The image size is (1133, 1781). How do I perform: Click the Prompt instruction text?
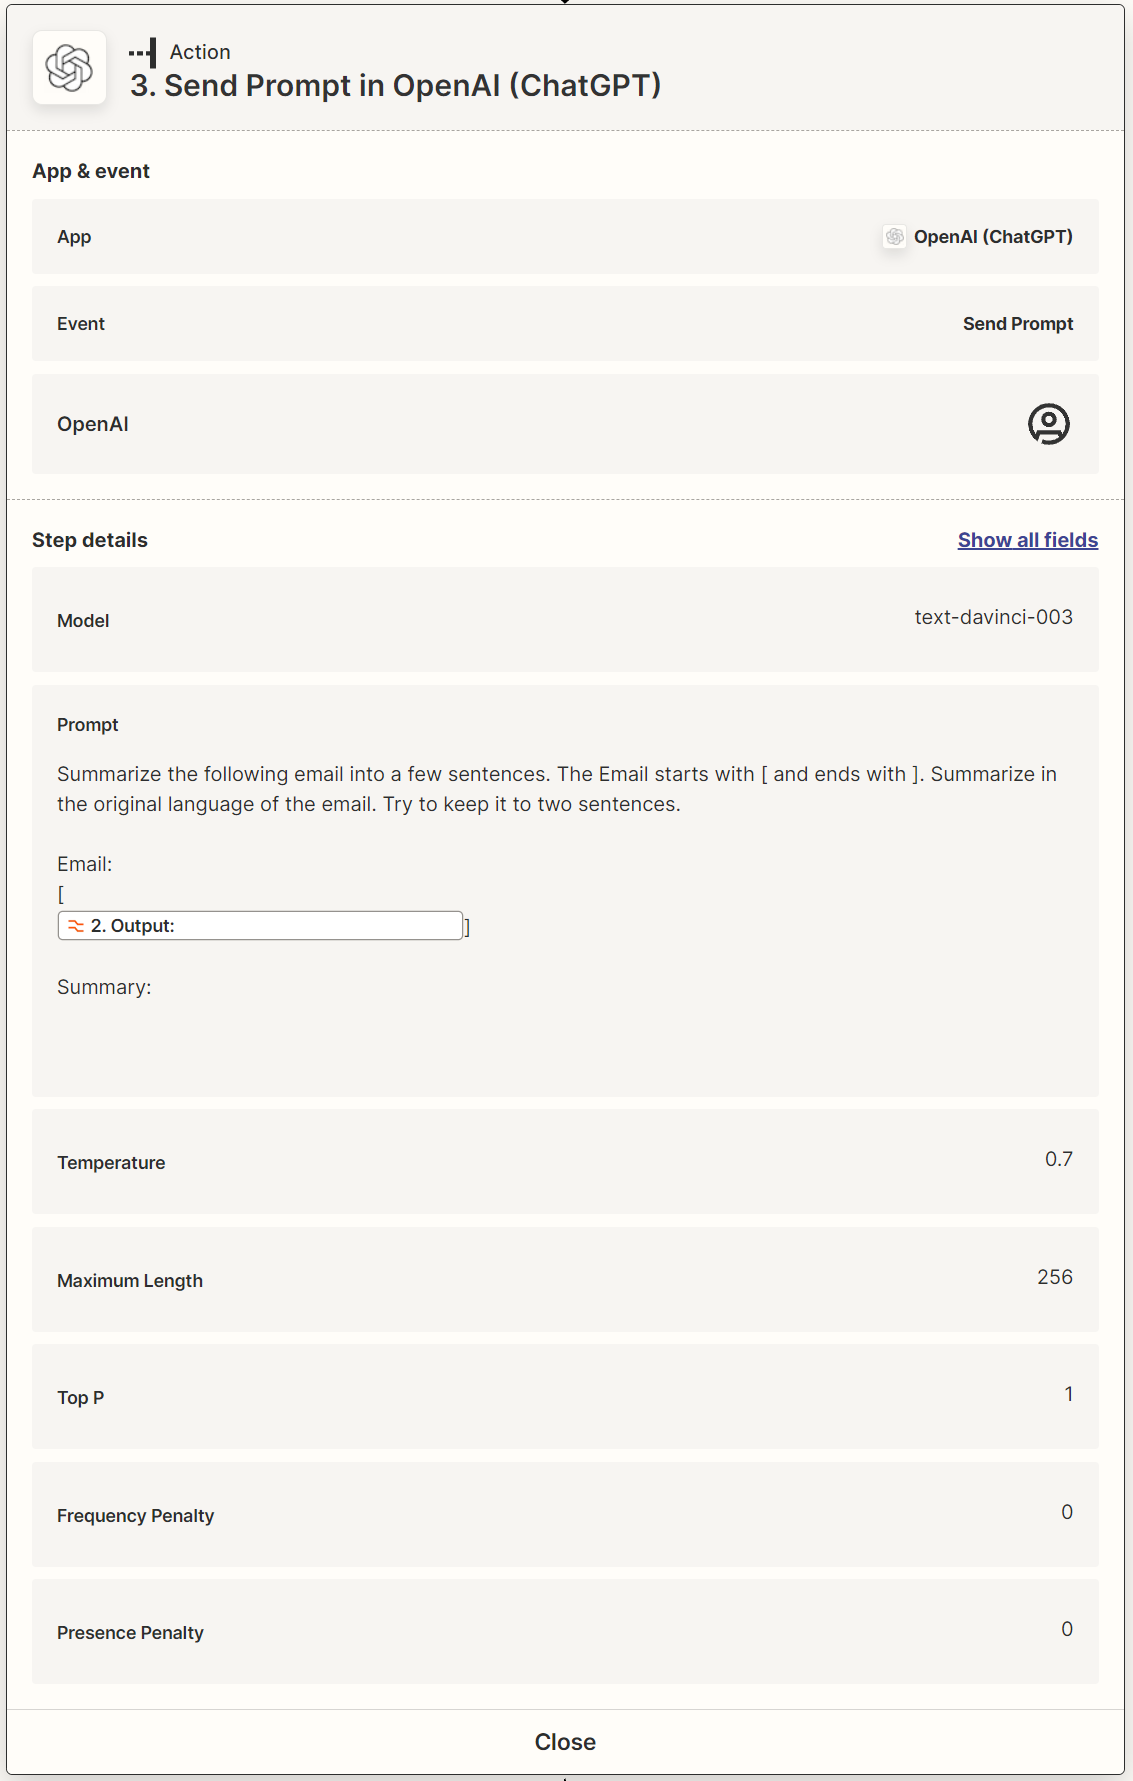click(x=556, y=789)
